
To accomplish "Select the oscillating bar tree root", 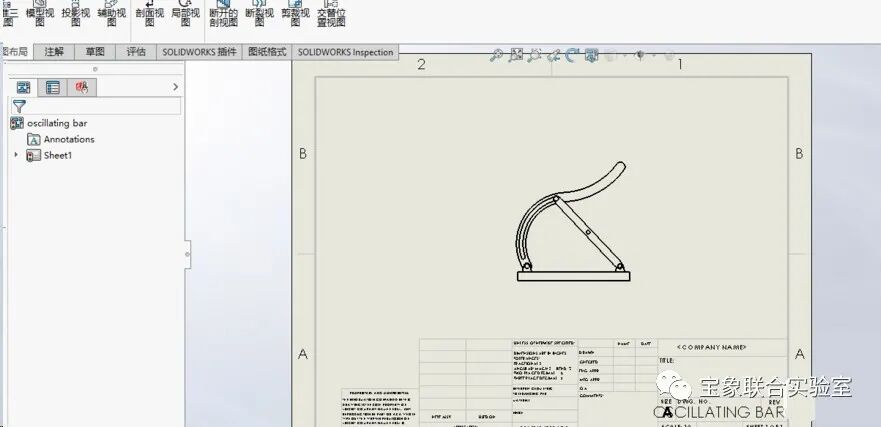I will pyautogui.click(x=57, y=123).
